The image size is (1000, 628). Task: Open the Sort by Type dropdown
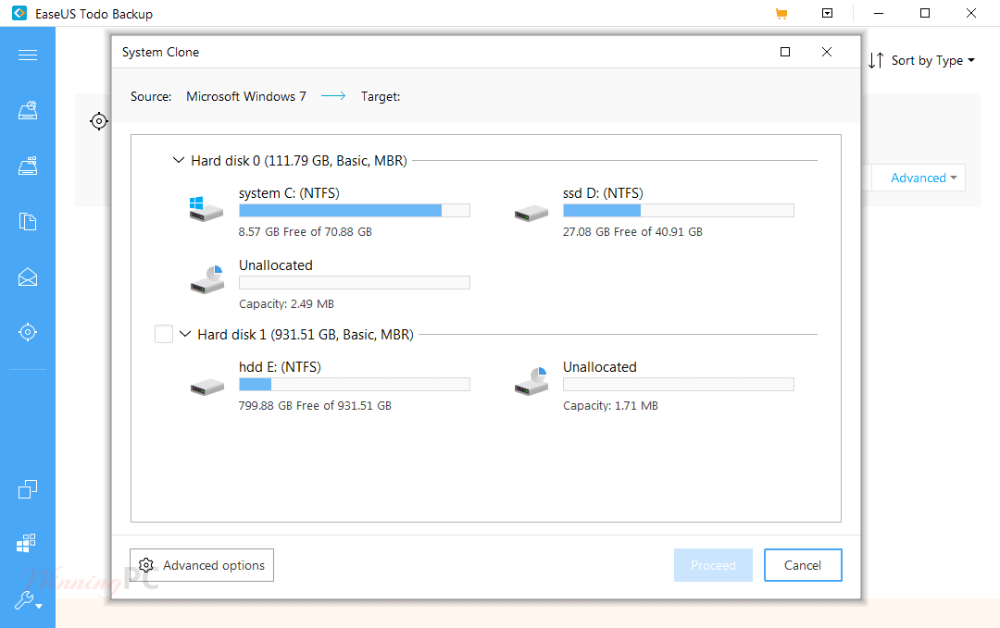[x=921, y=61]
